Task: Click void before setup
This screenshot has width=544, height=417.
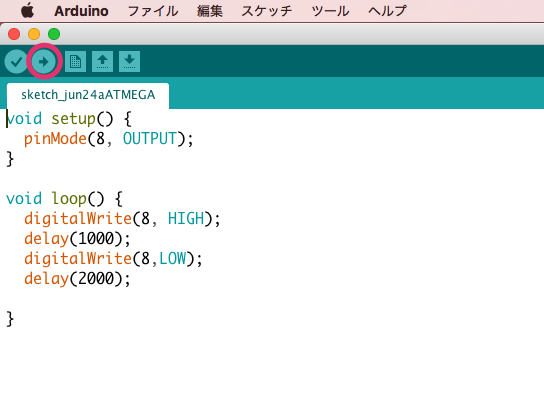Action: (24, 119)
